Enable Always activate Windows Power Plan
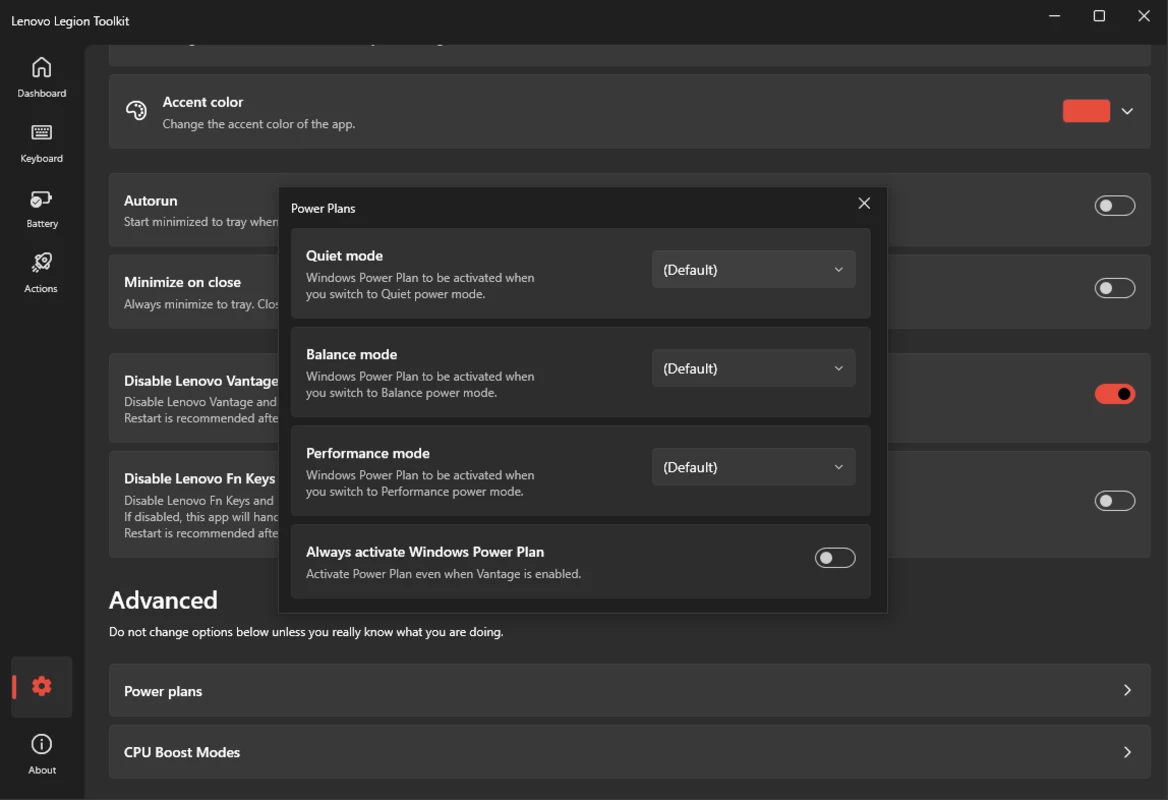Screen dimensions: 1168x800 tap(835, 558)
